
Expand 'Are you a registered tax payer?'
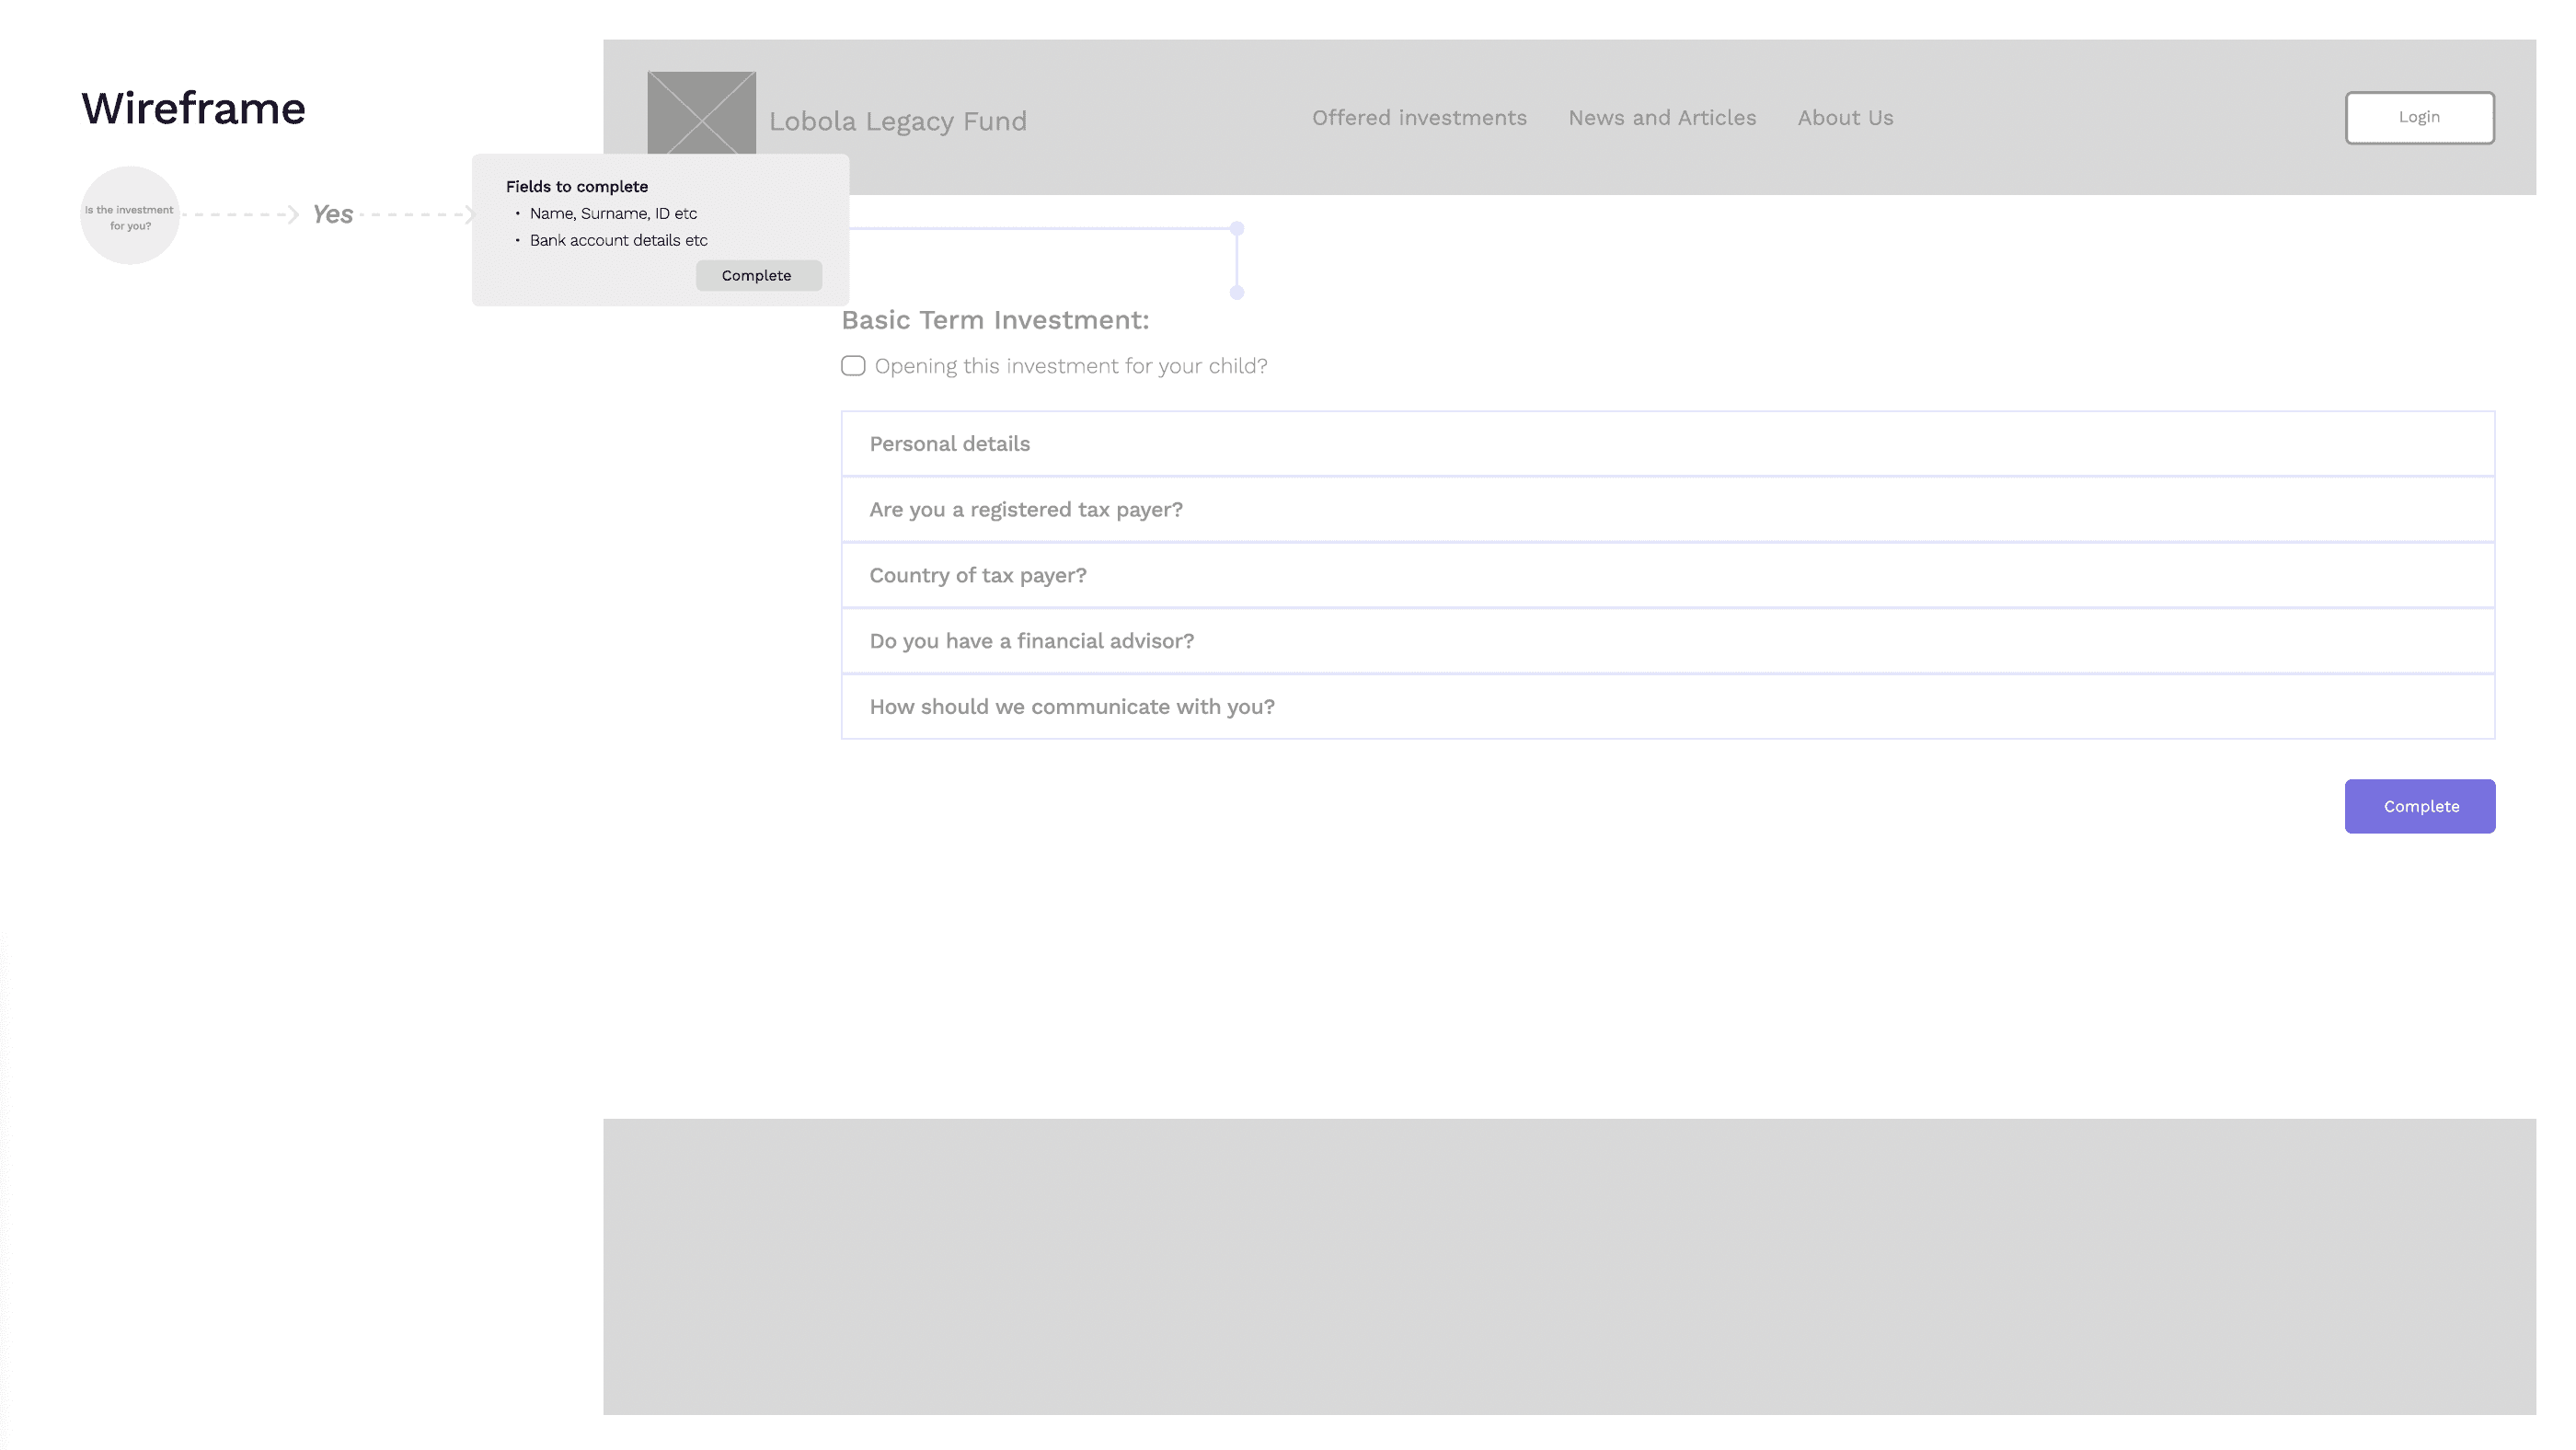1666,510
